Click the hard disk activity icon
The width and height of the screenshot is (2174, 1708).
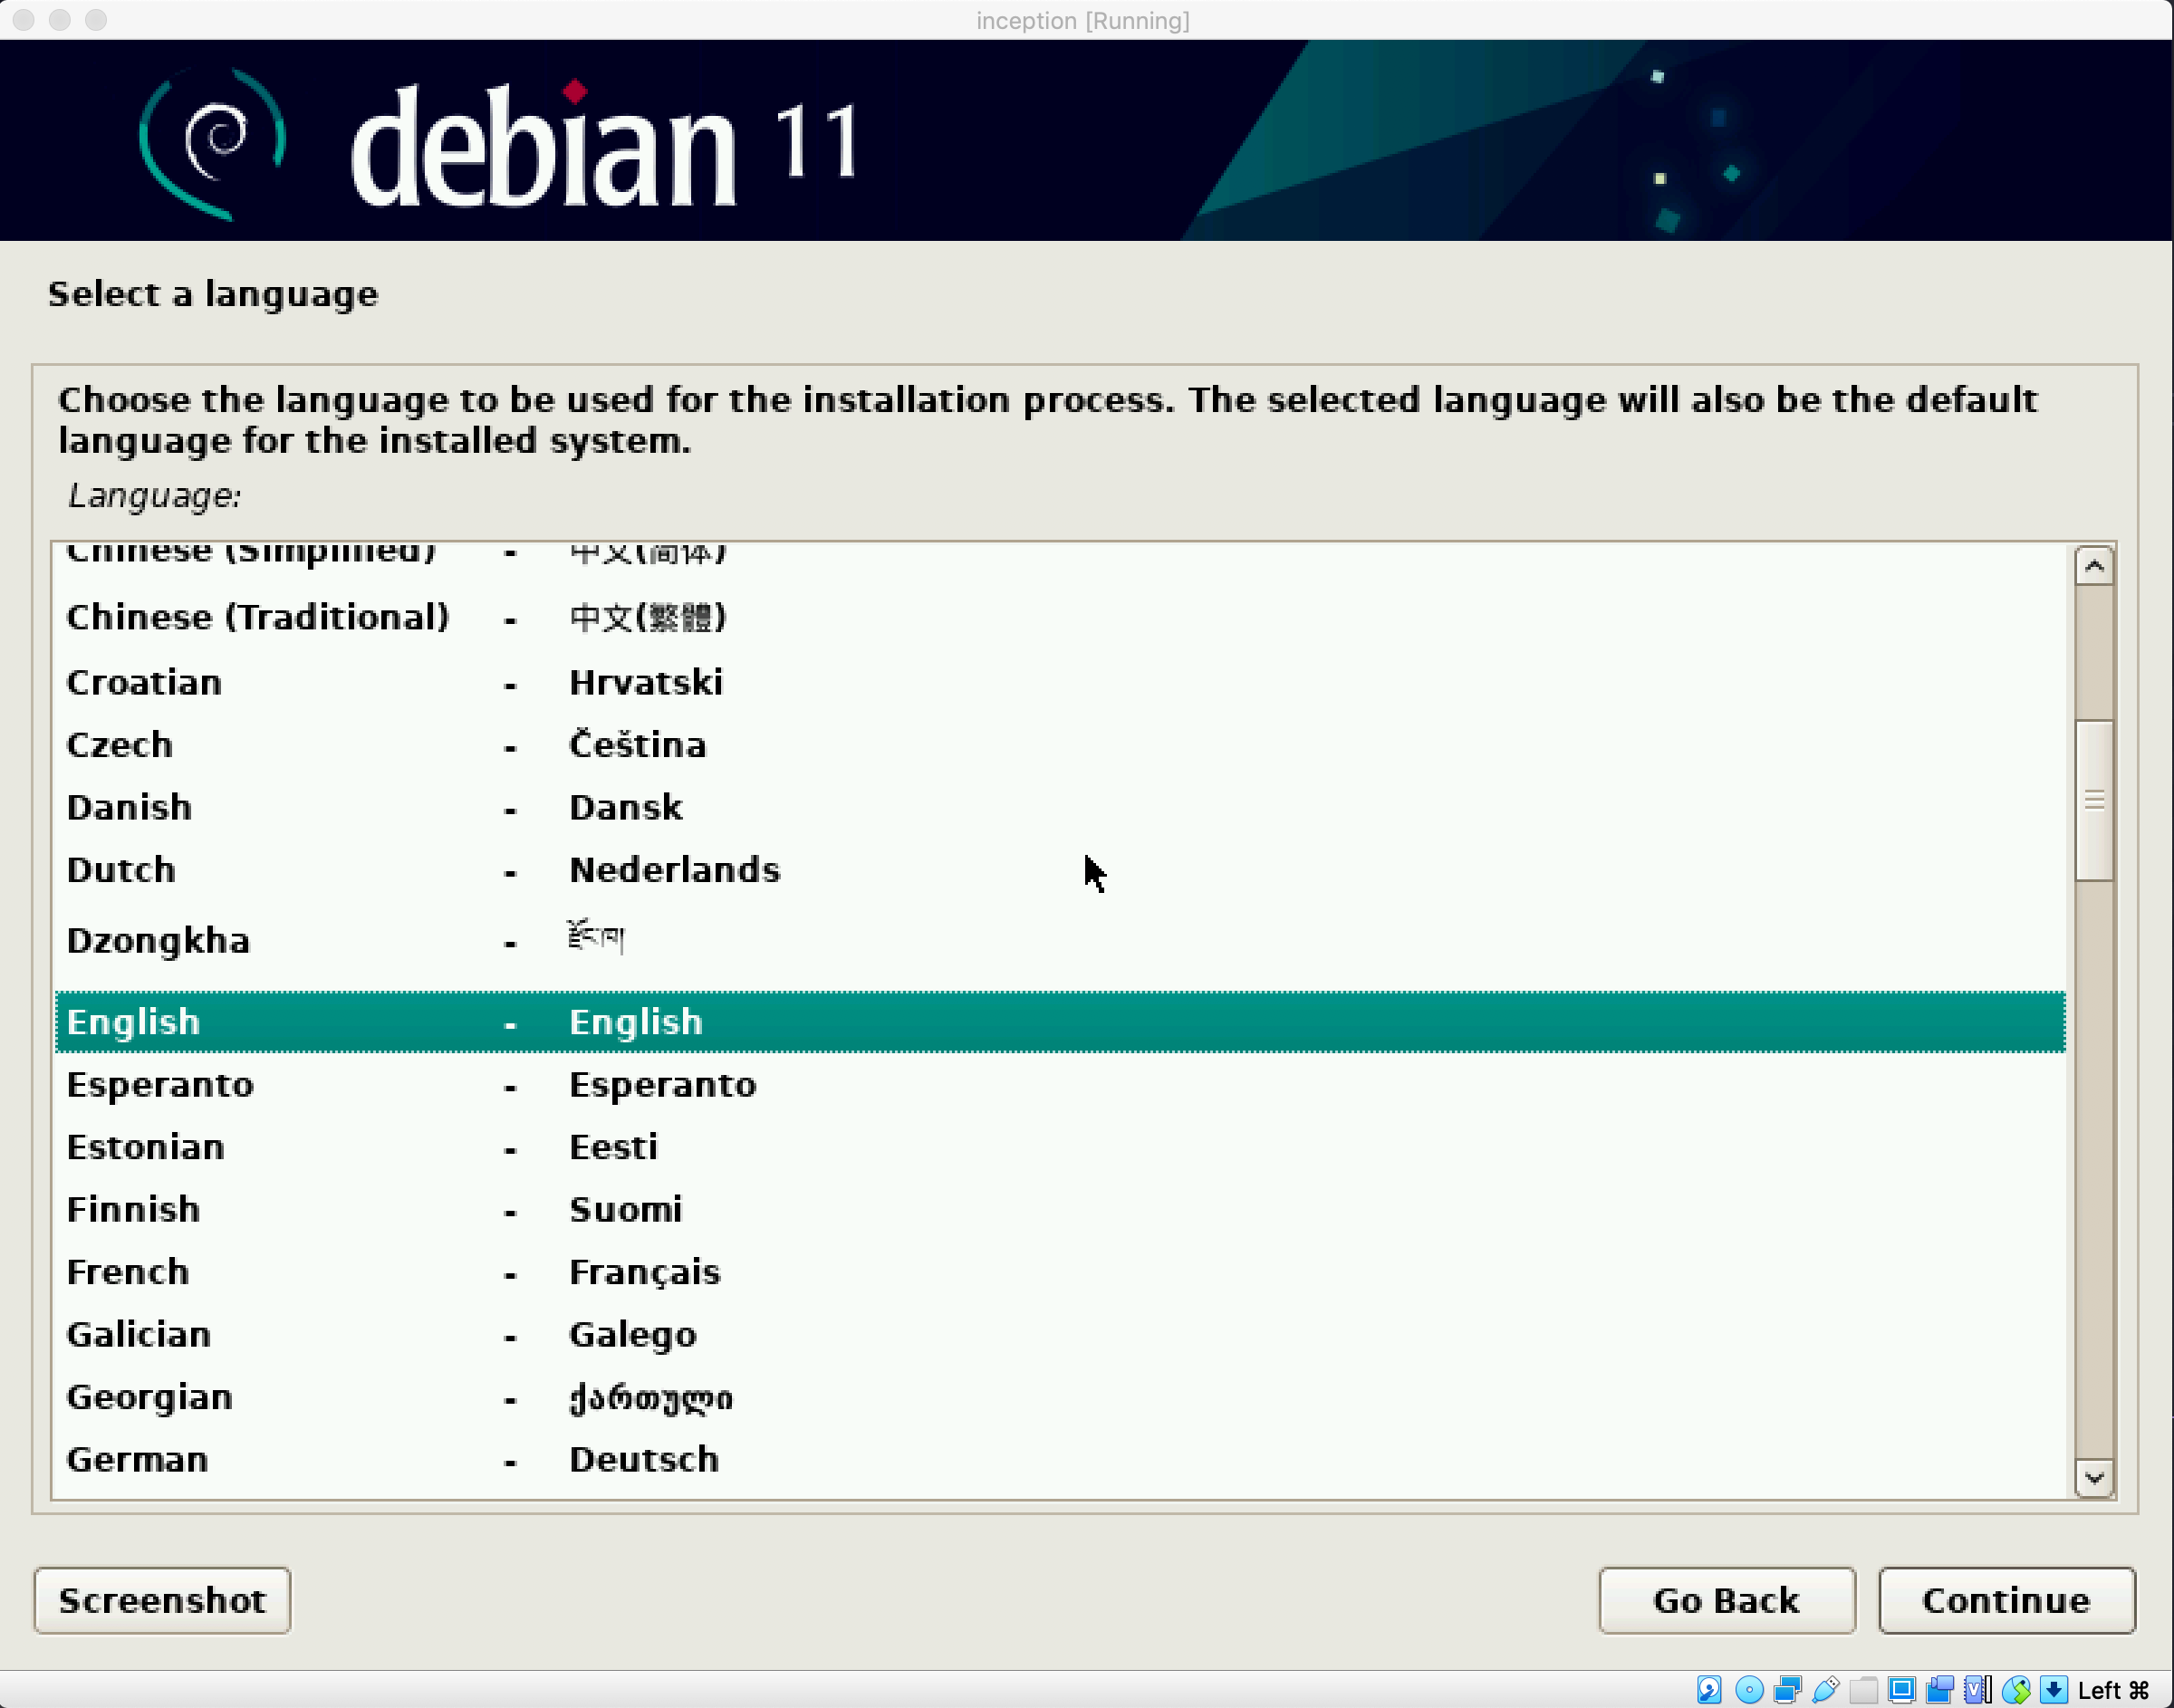coord(1709,1690)
